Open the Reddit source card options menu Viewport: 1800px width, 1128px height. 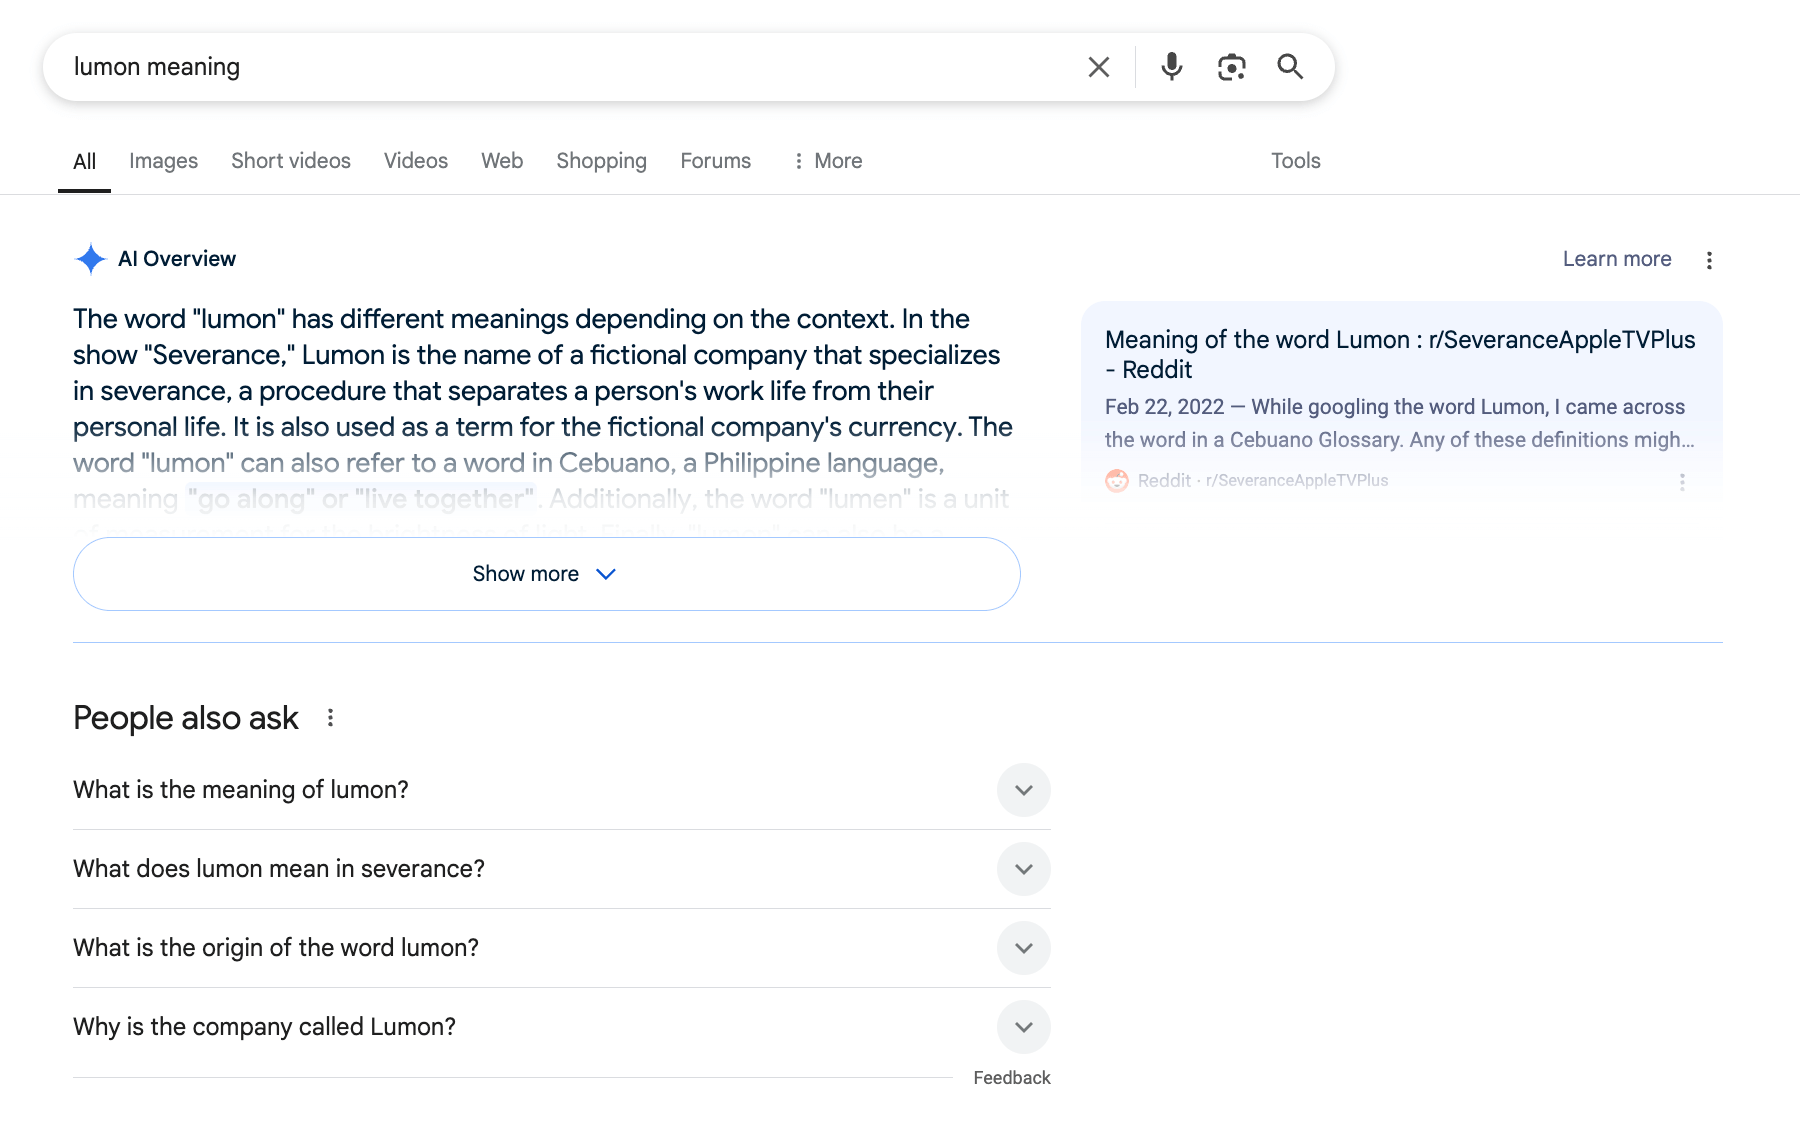click(1682, 482)
